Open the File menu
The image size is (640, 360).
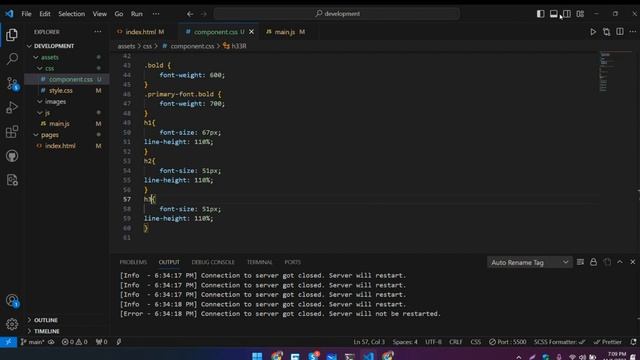(26, 14)
